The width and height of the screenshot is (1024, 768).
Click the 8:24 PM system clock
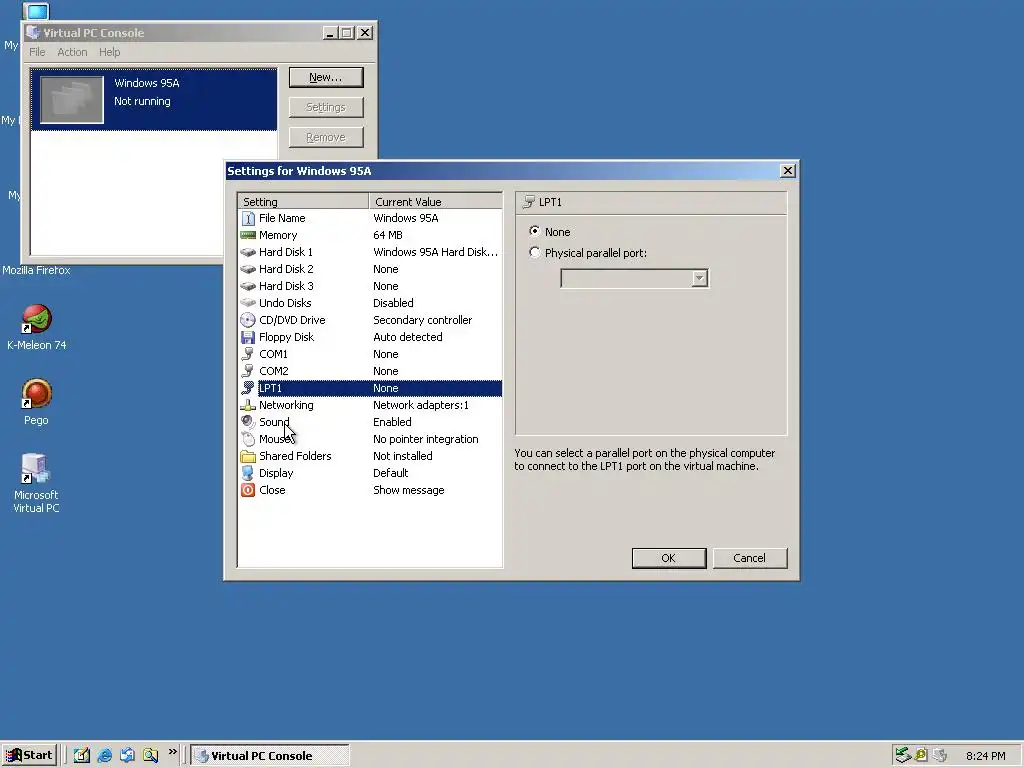point(985,756)
